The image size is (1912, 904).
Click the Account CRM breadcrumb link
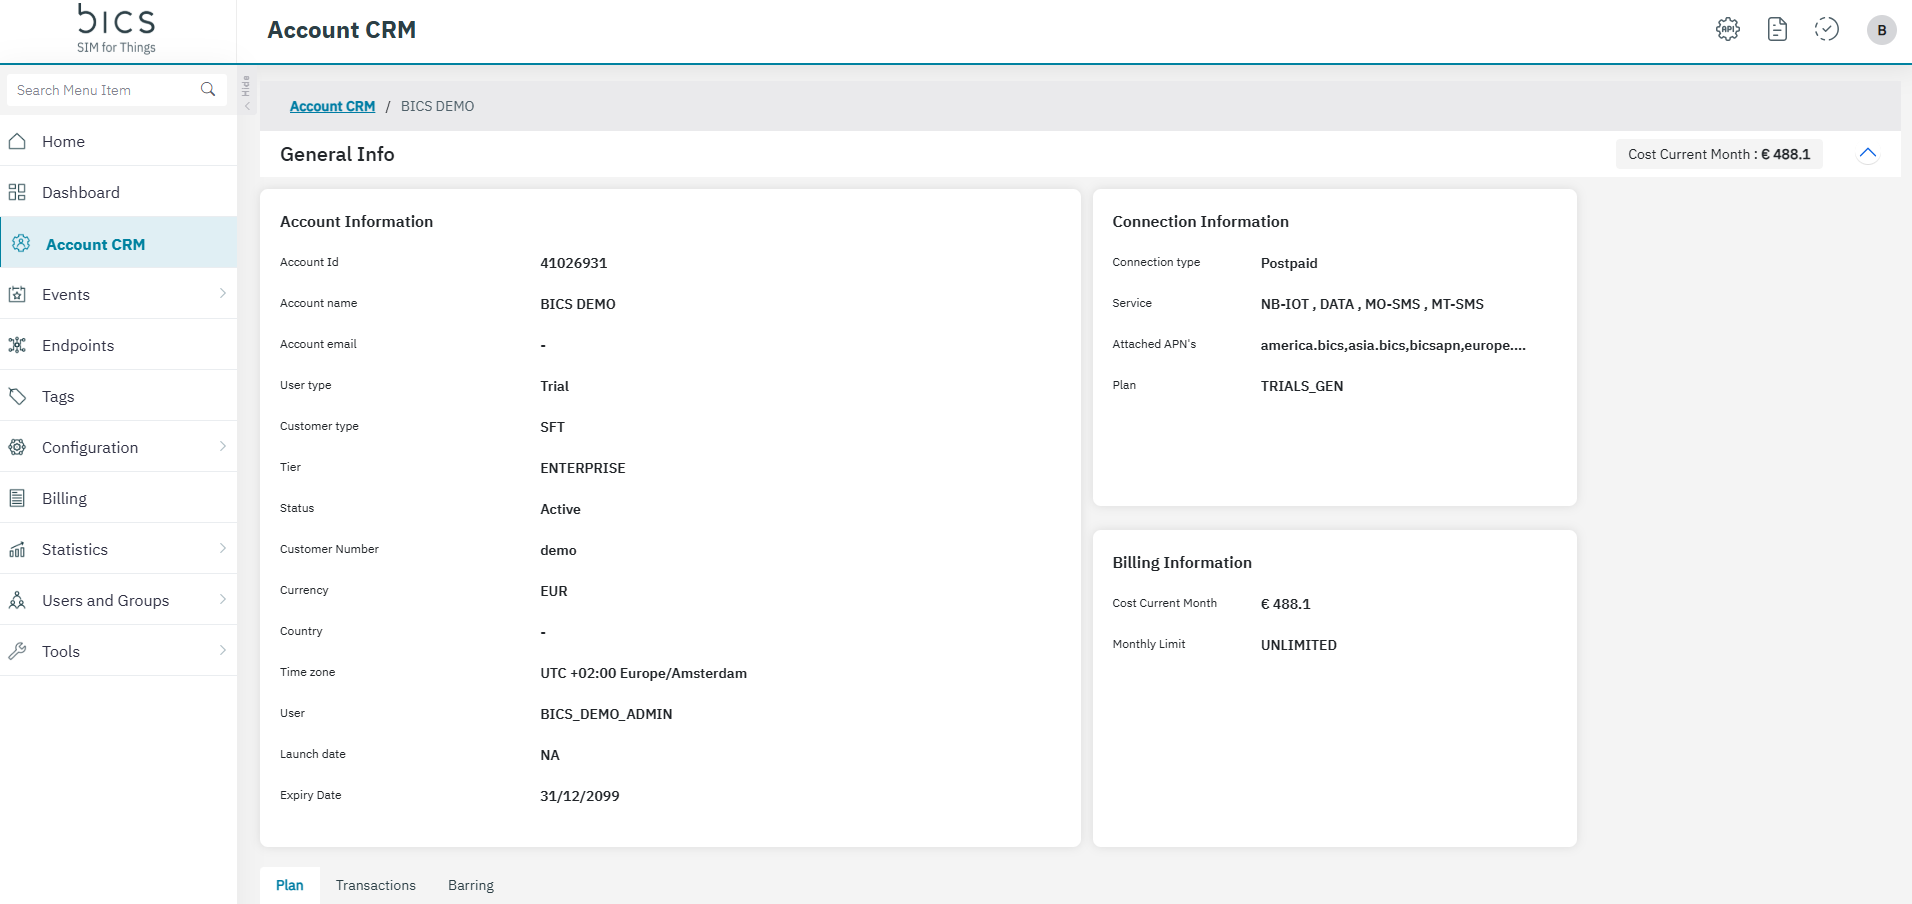click(x=332, y=106)
